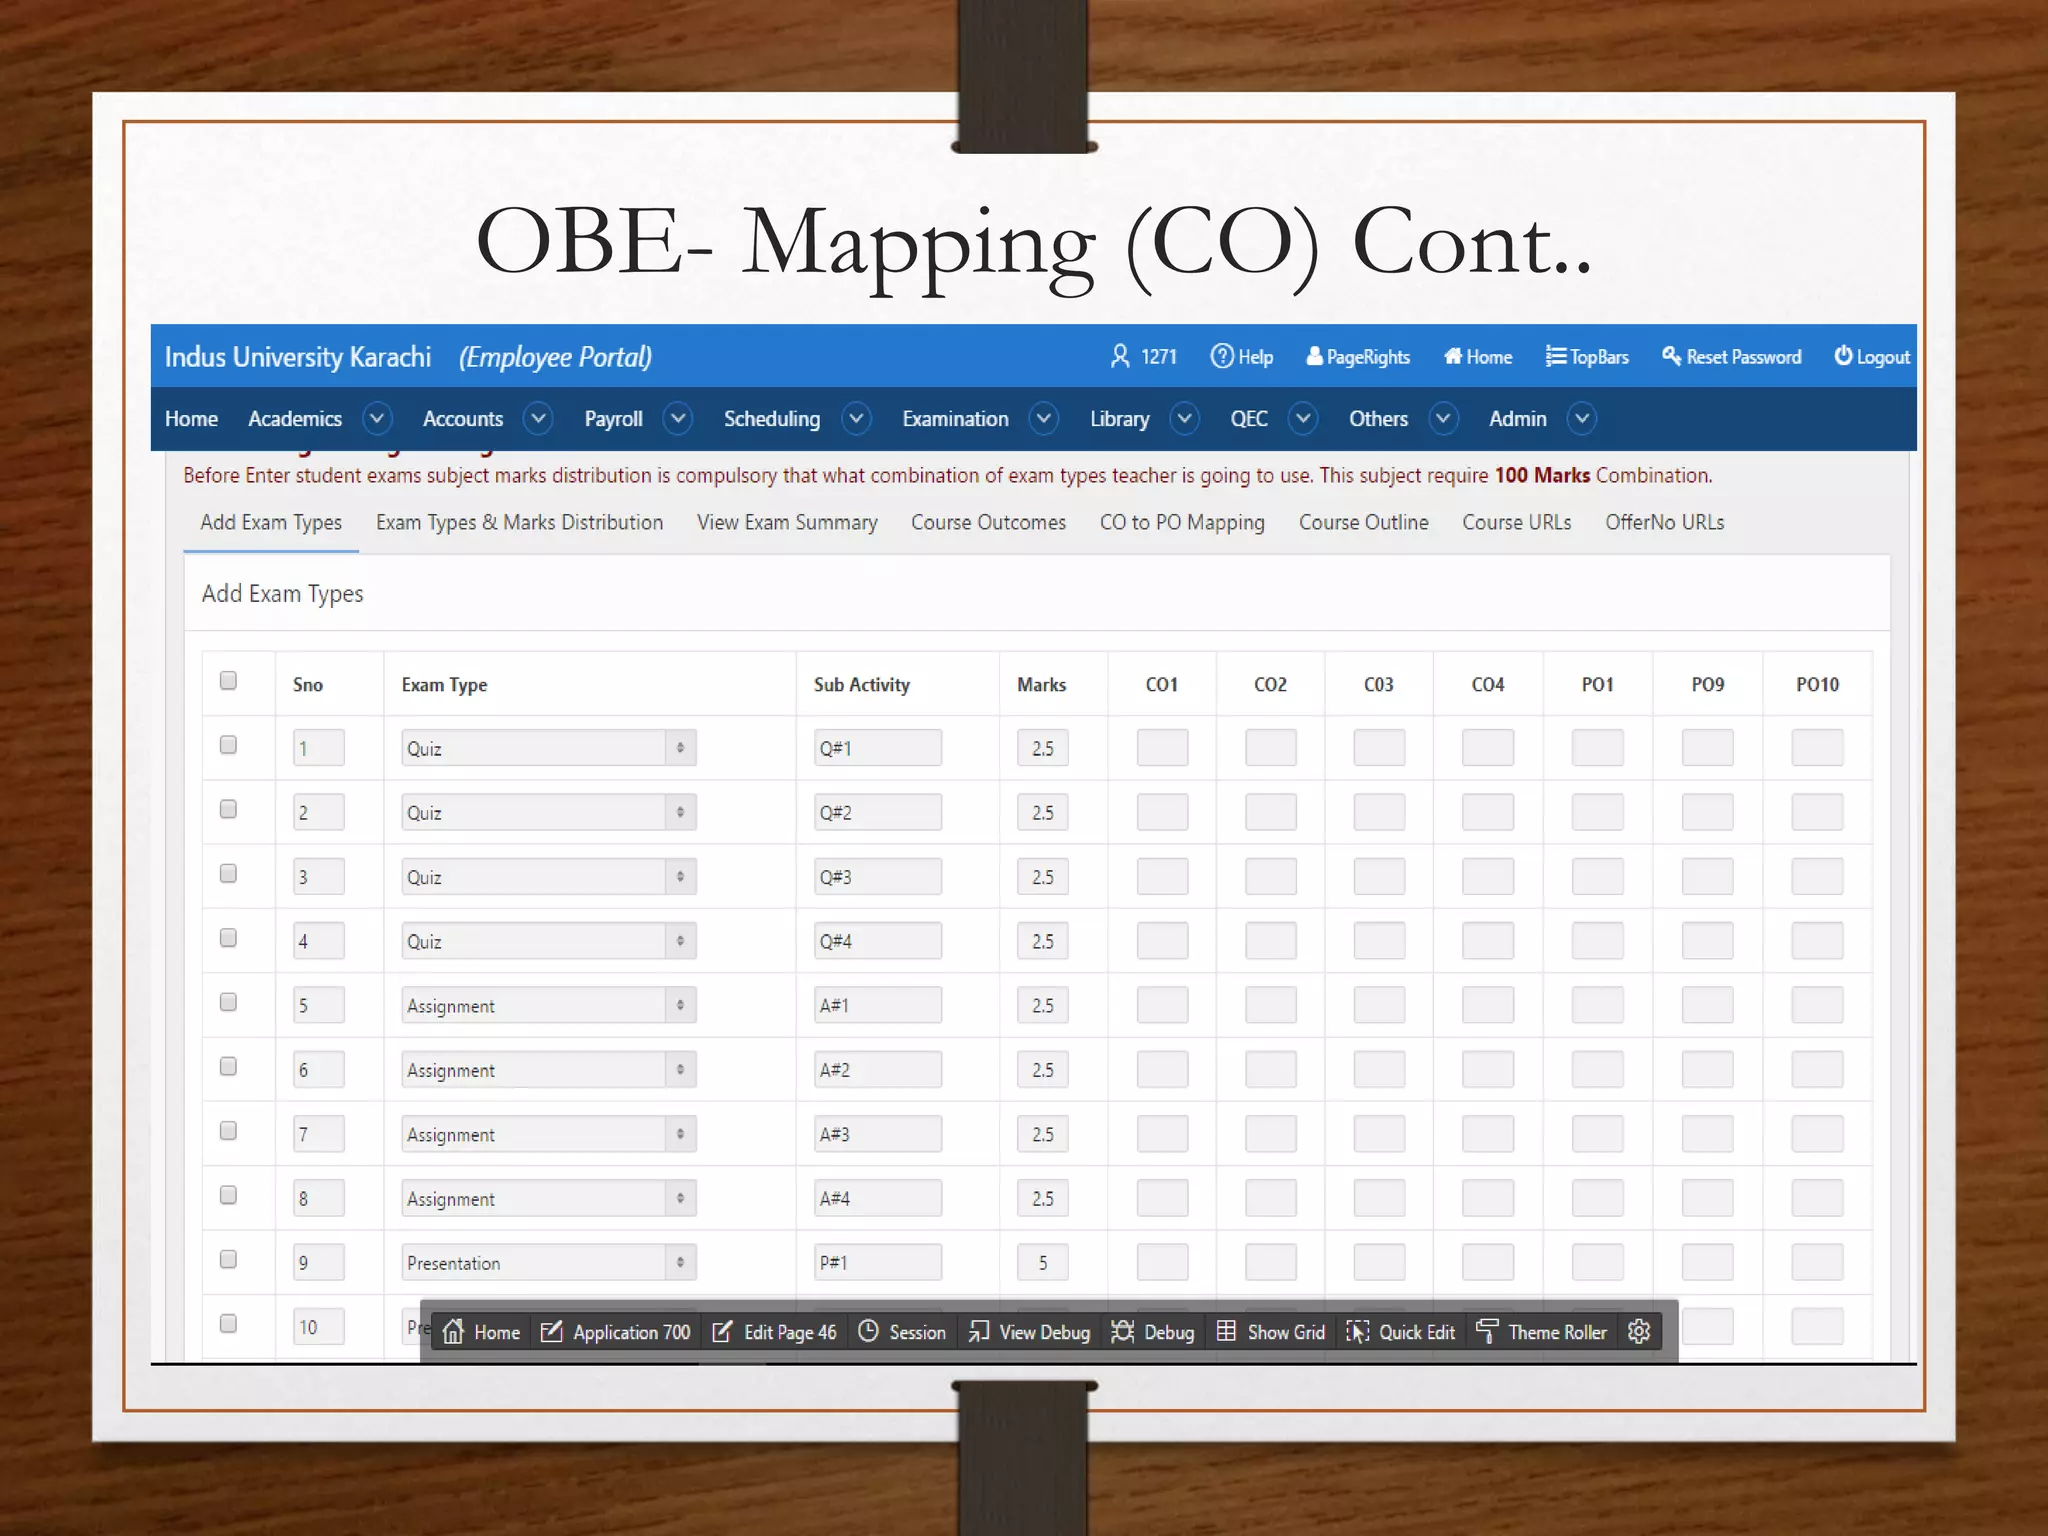This screenshot has height=1536, width=2048.
Task: Check the row 4 Quiz Q#4 checkbox
Action: pos(228,938)
